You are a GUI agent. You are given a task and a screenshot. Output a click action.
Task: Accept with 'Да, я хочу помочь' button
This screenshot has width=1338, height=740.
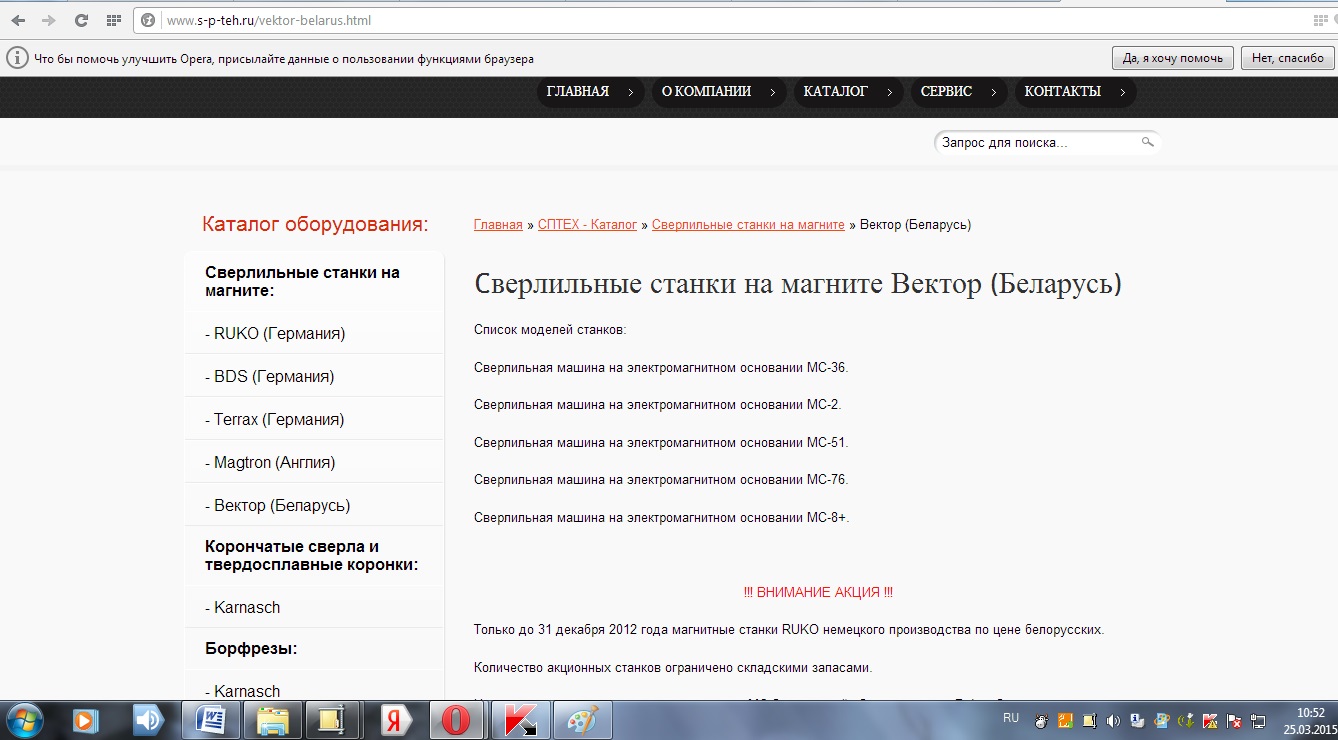1172,58
